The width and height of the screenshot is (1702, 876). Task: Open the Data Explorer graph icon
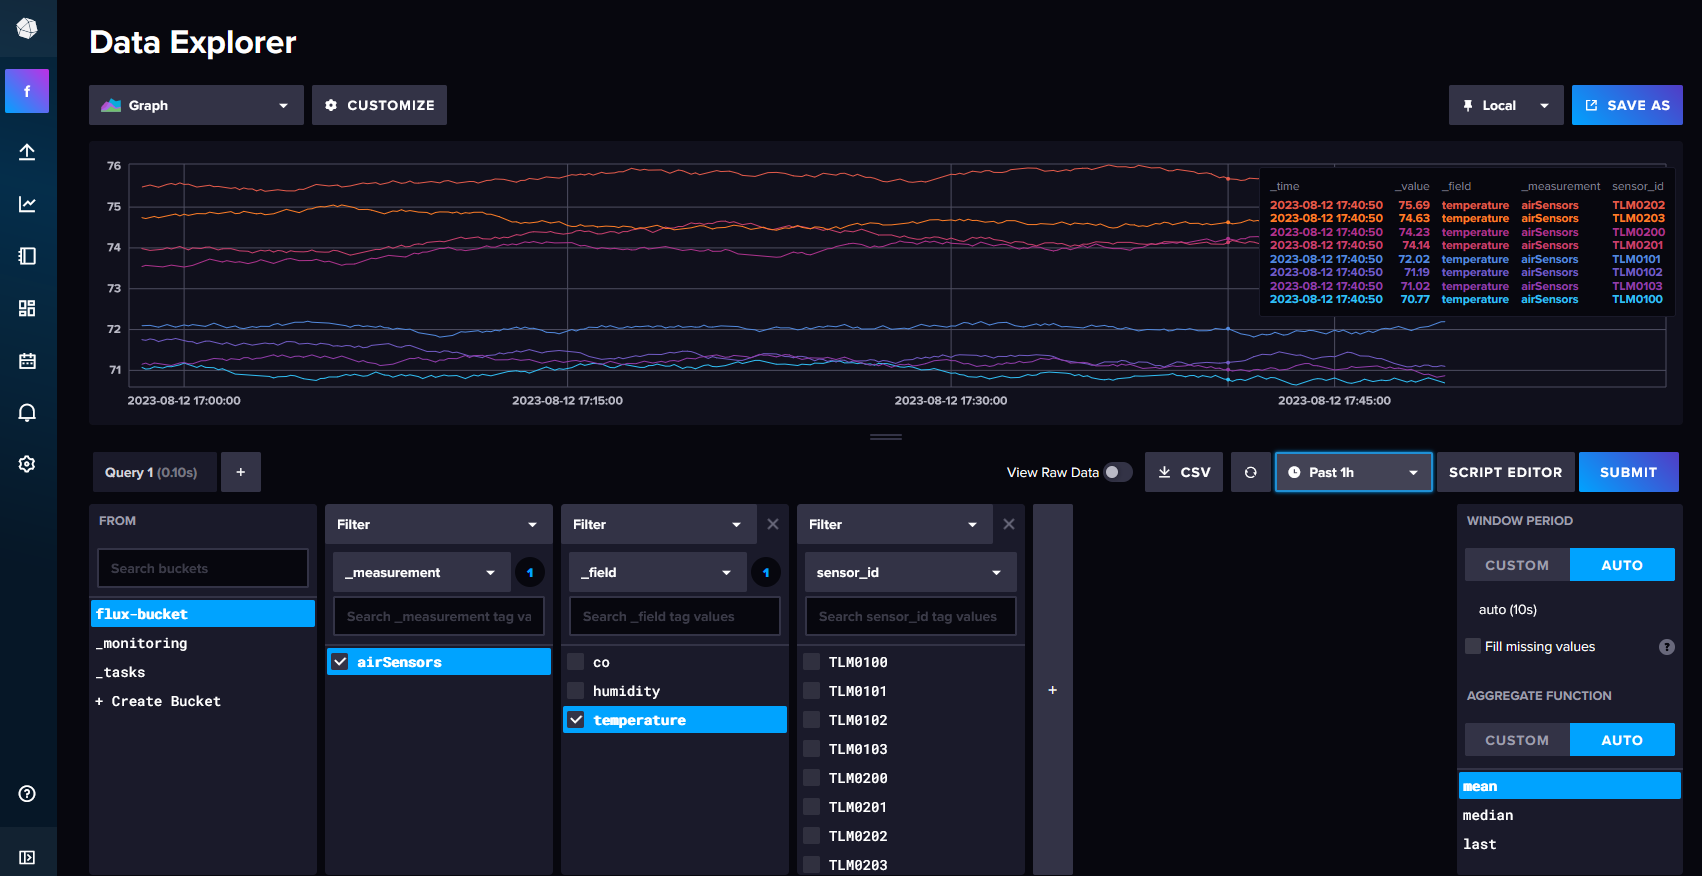[x=27, y=204]
